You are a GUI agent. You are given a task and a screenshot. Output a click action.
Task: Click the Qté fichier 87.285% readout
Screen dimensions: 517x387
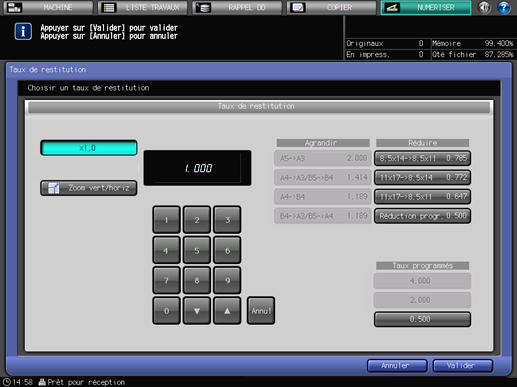(473, 54)
